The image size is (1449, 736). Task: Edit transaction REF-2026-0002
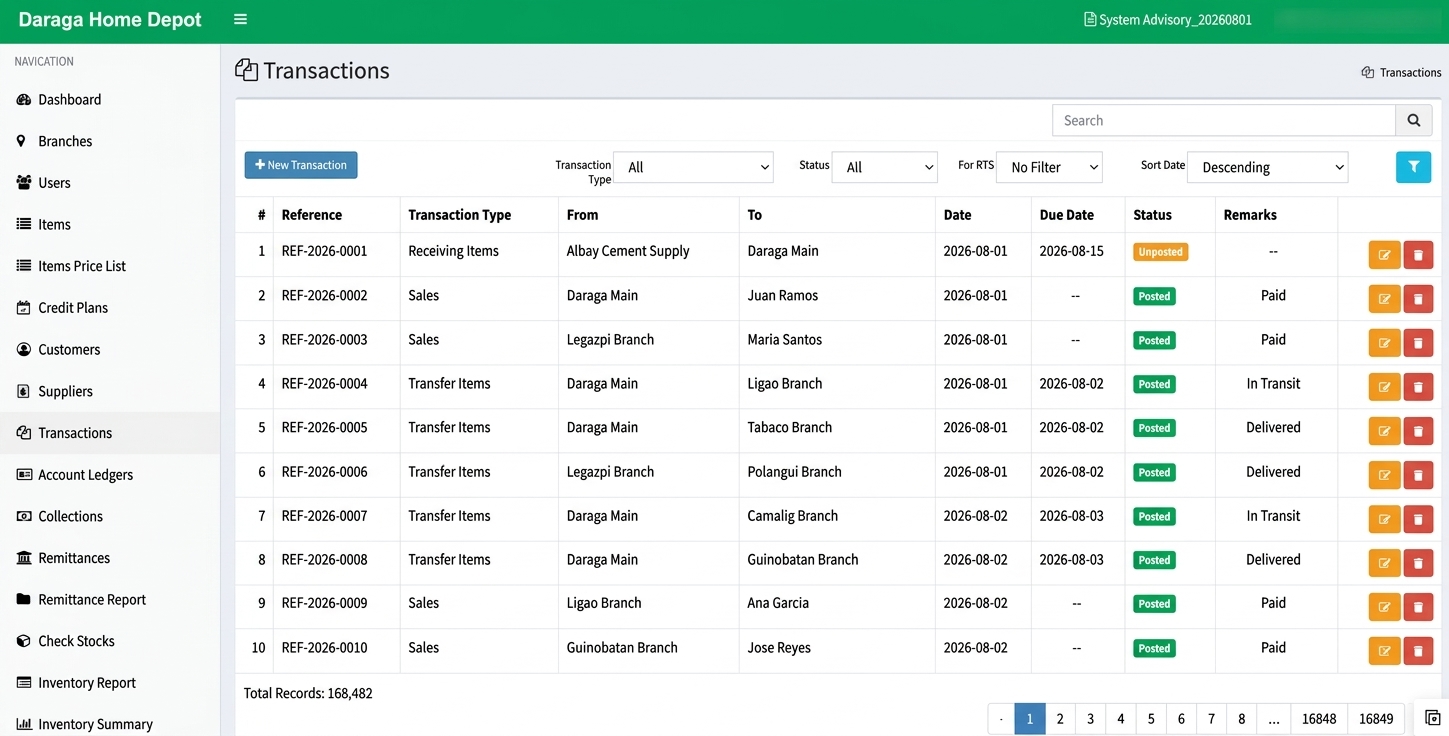[1384, 299]
